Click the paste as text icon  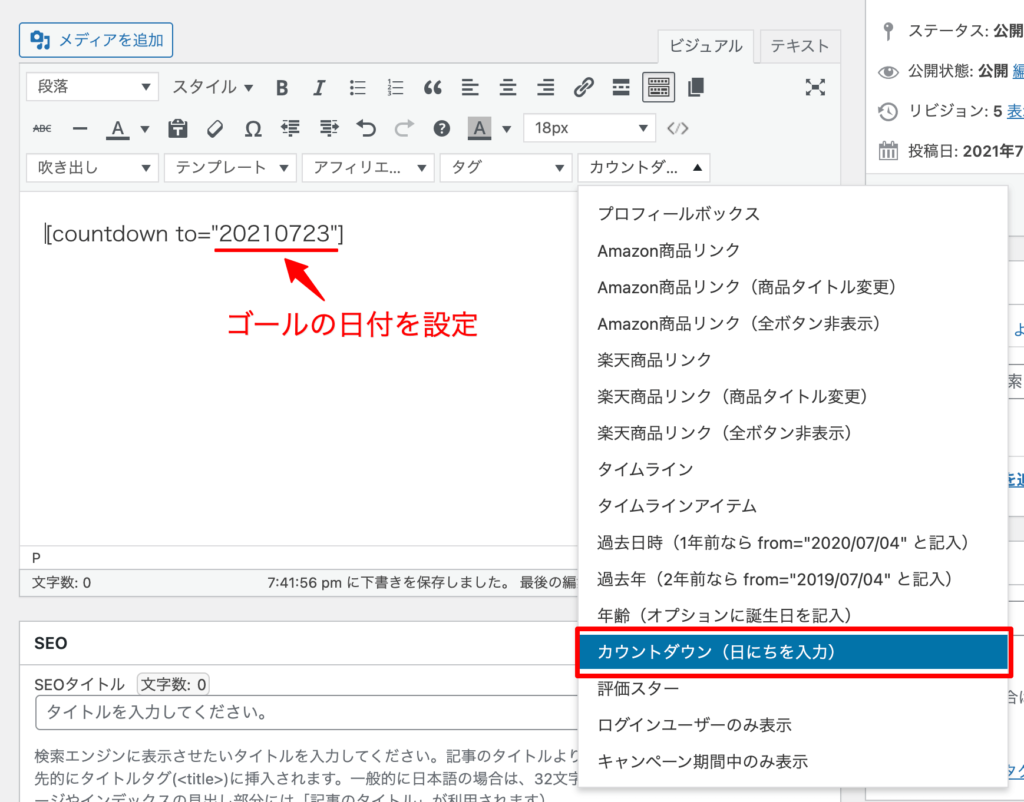[178, 129]
